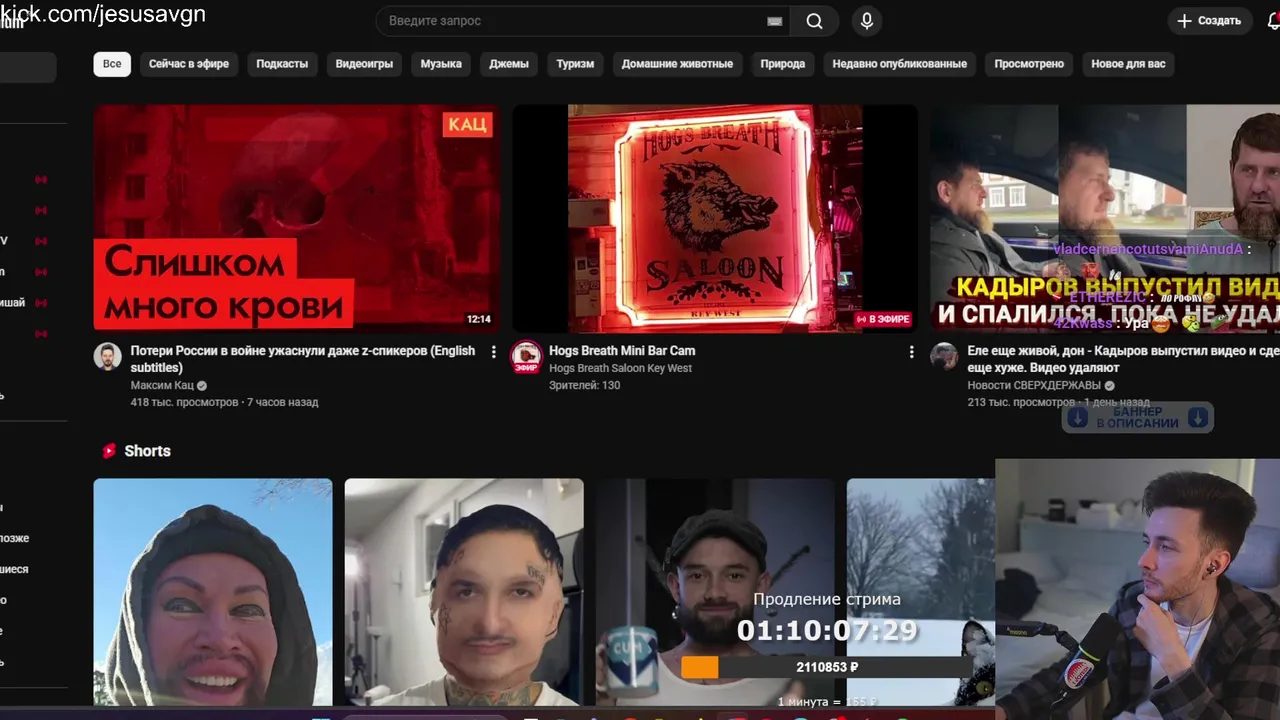1280x720 pixels.
Task: Select the Недавно опубликованные chip
Action: click(x=899, y=64)
